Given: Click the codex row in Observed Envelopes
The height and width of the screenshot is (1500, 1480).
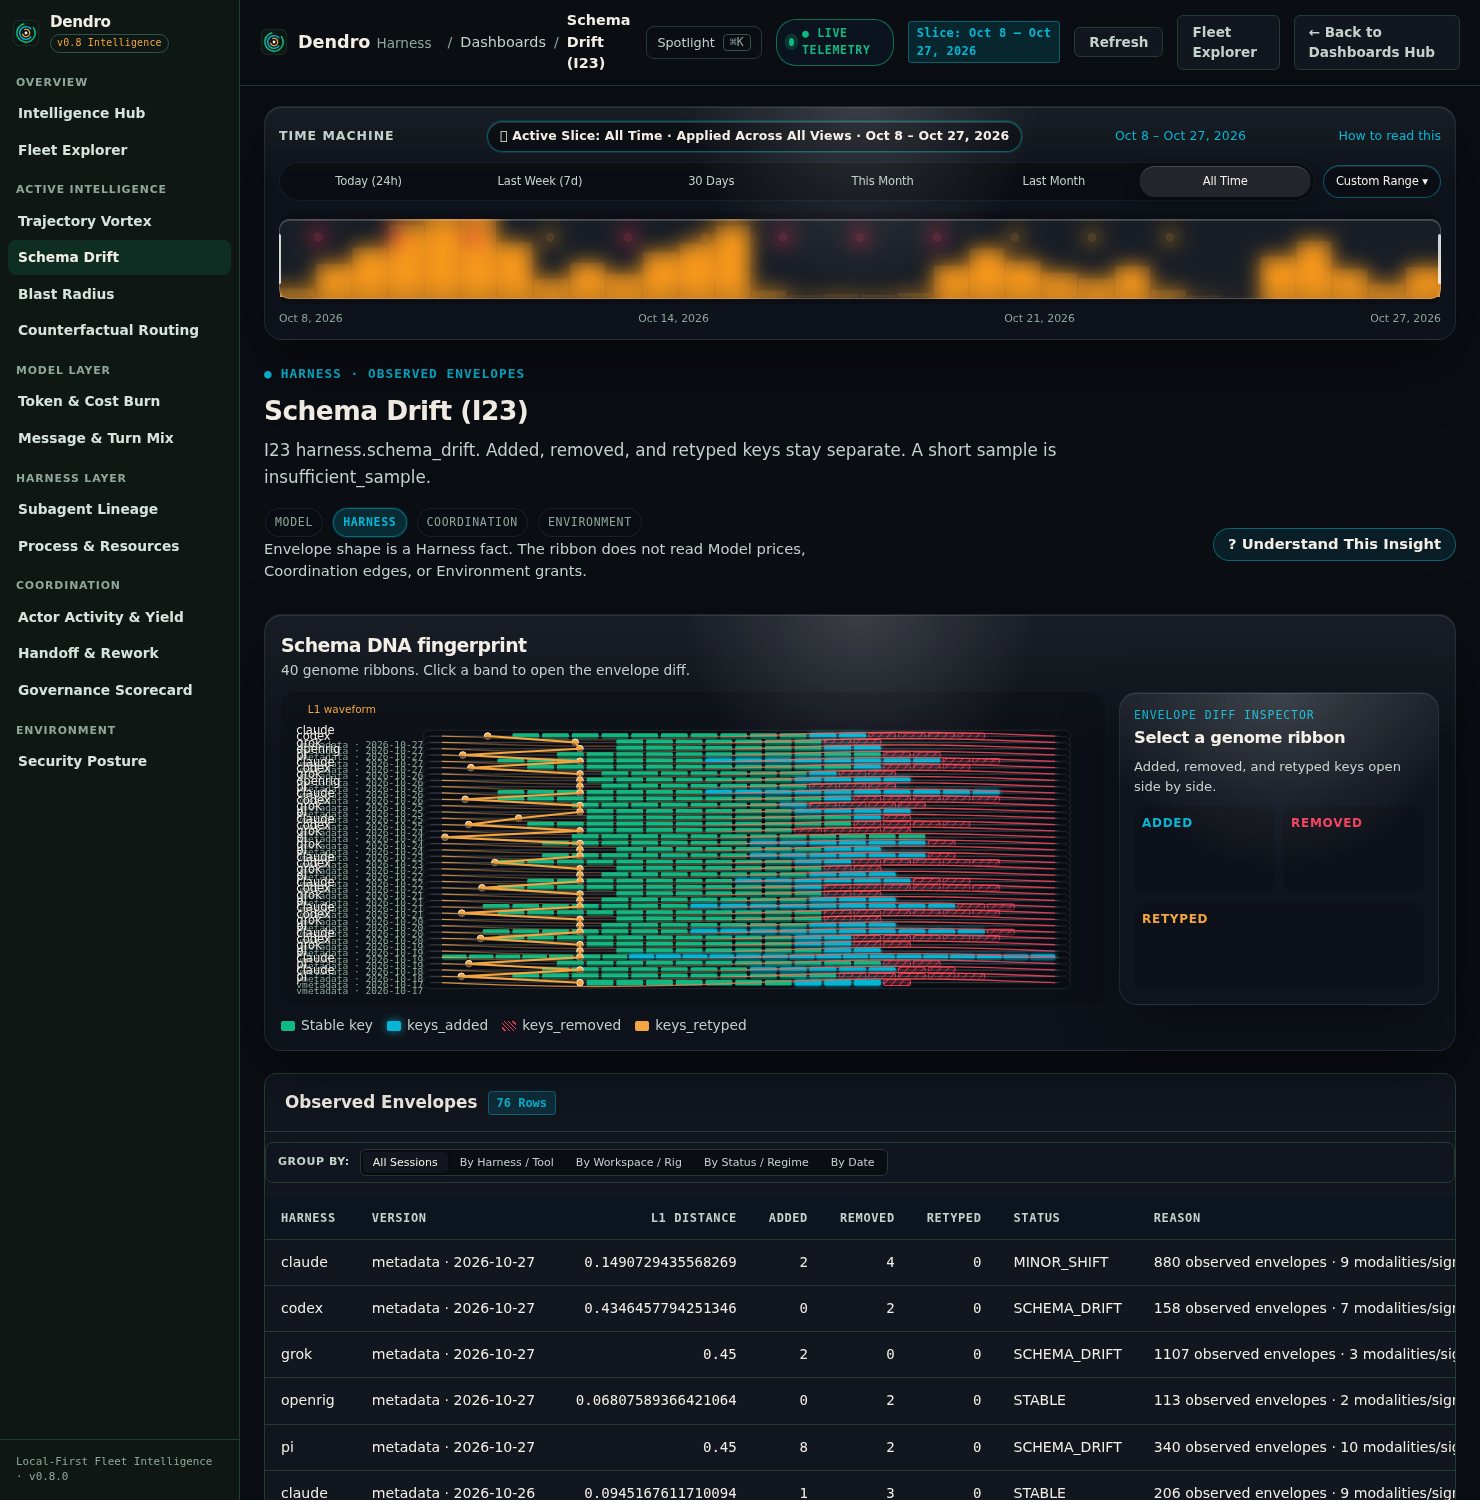Looking at the screenshot, I should point(860,1308).
